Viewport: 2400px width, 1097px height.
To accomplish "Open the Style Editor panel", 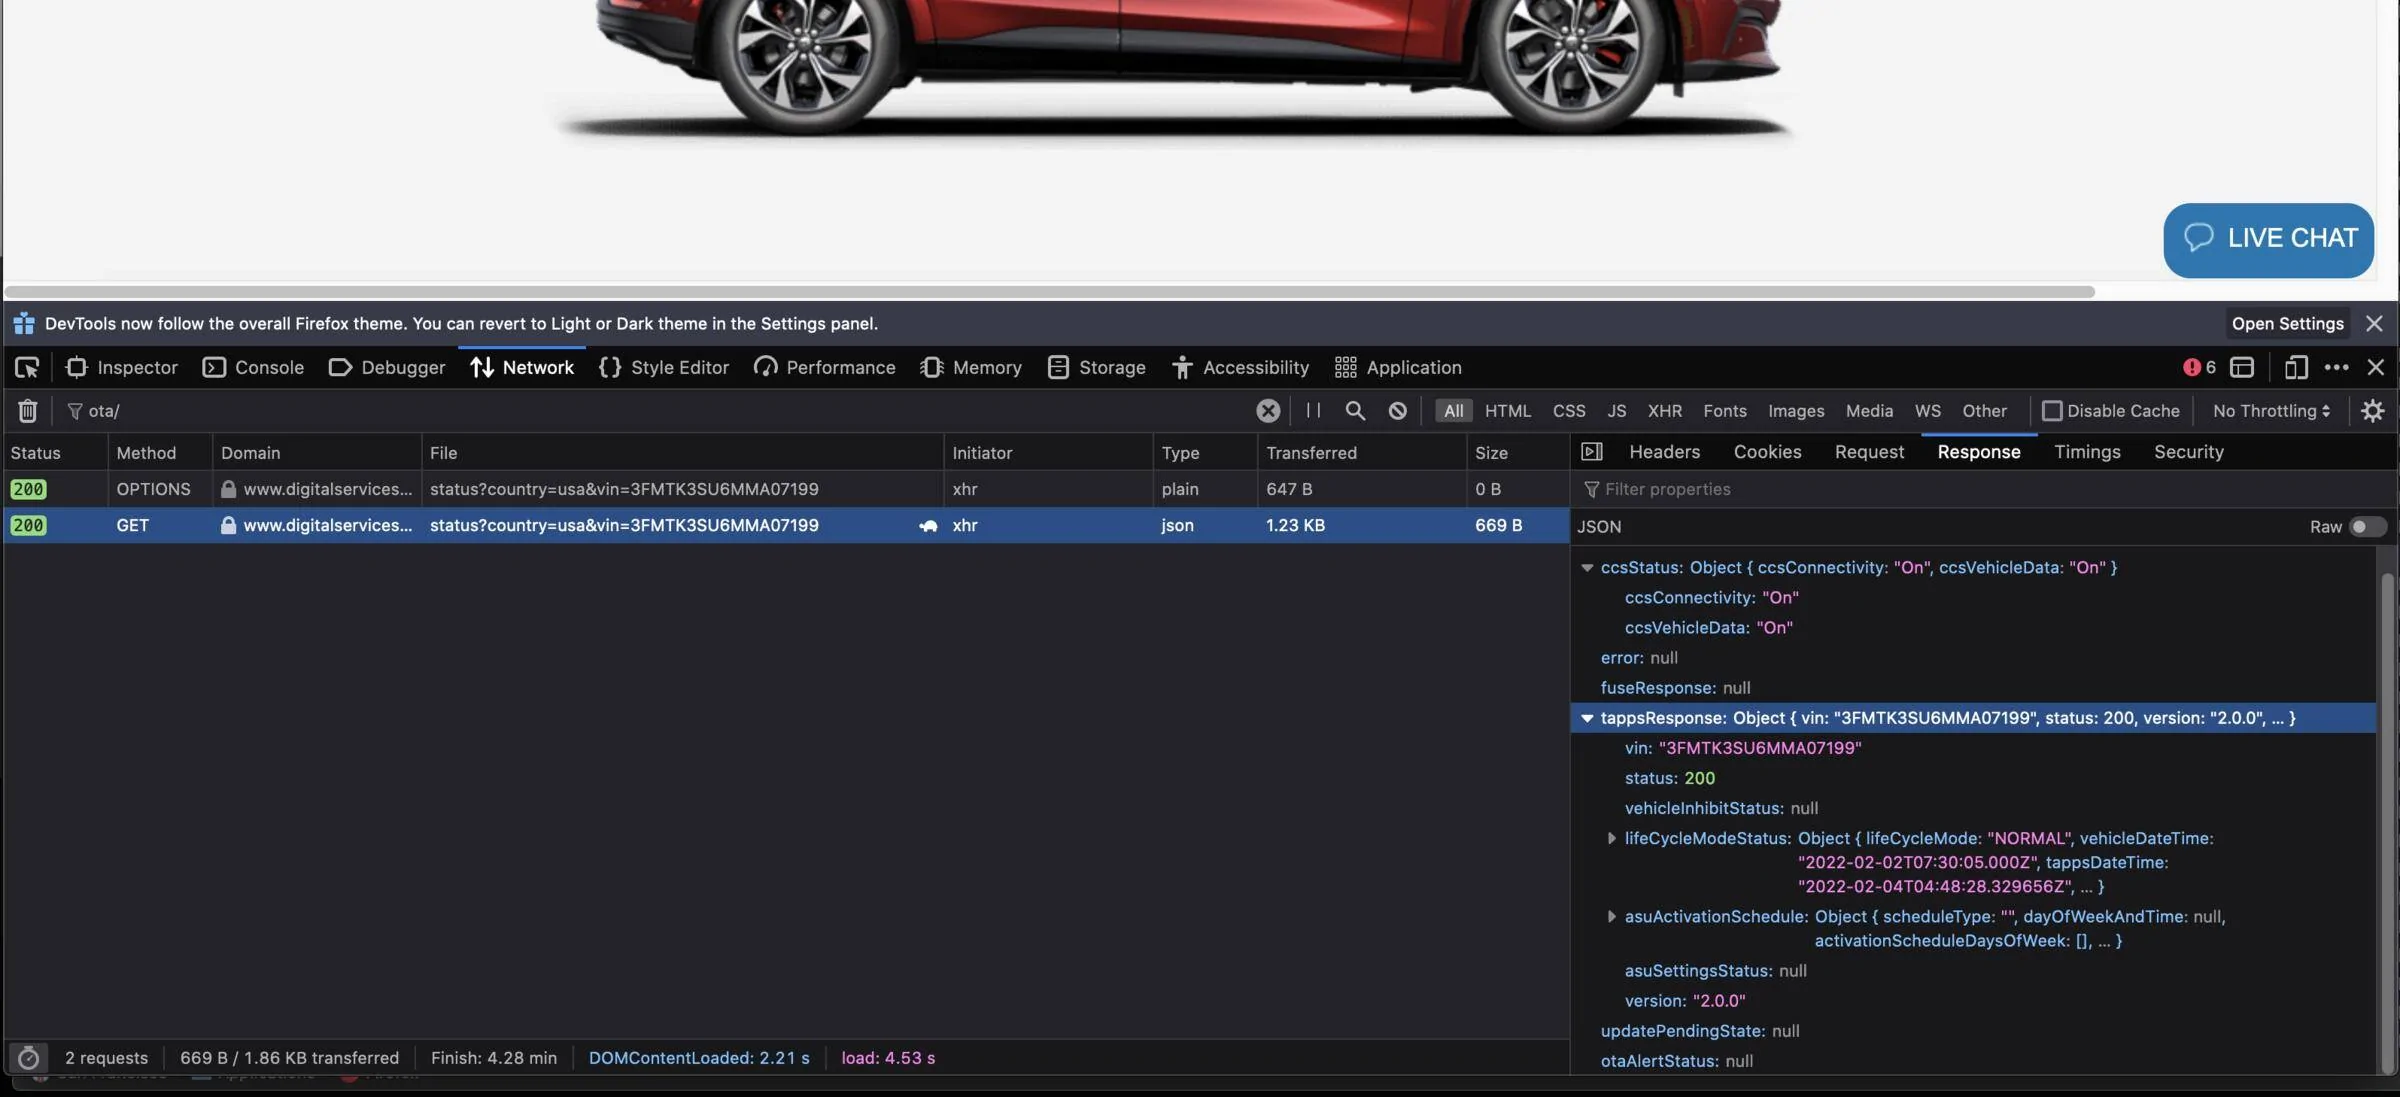I will coord(664,368).
